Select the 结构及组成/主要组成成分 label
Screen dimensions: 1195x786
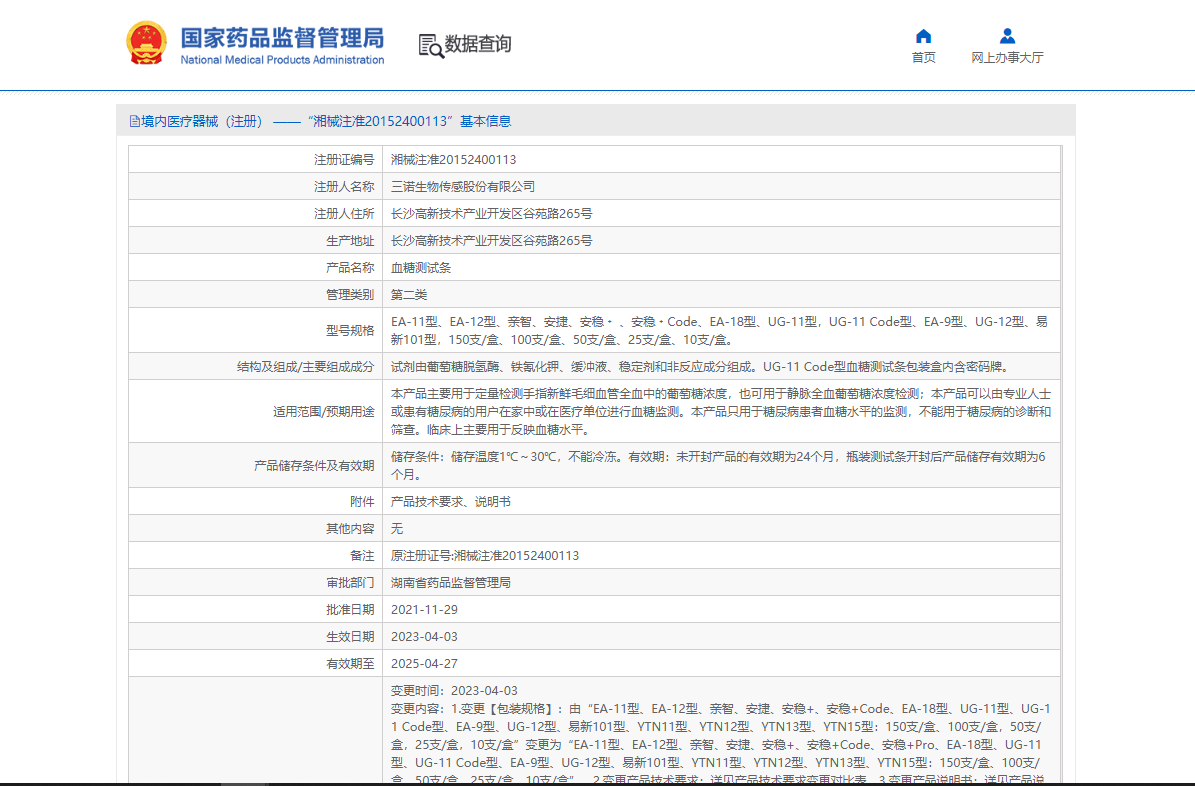(305, 367)
